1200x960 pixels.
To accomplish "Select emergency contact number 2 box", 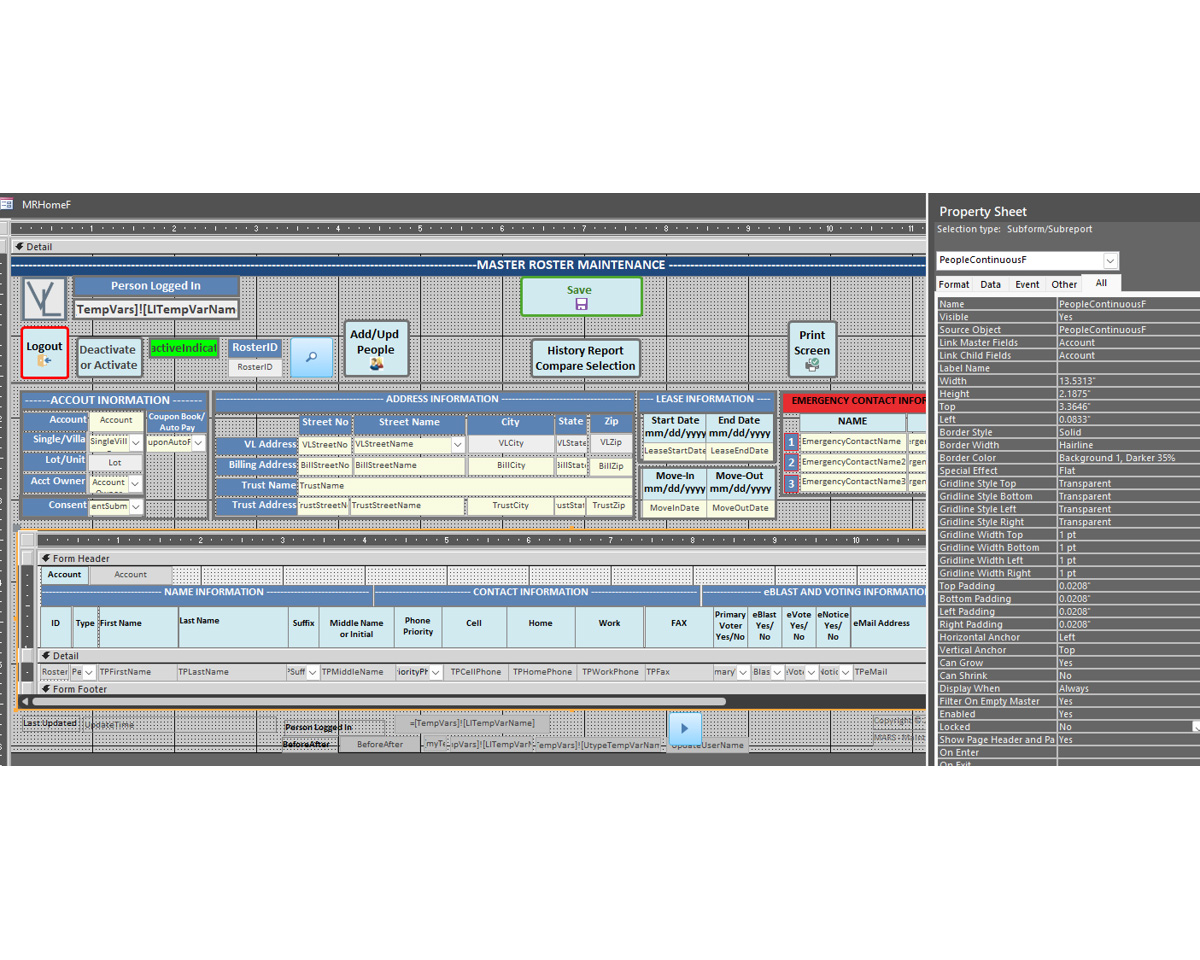I will pyautogui.click(x=791, y=462).
